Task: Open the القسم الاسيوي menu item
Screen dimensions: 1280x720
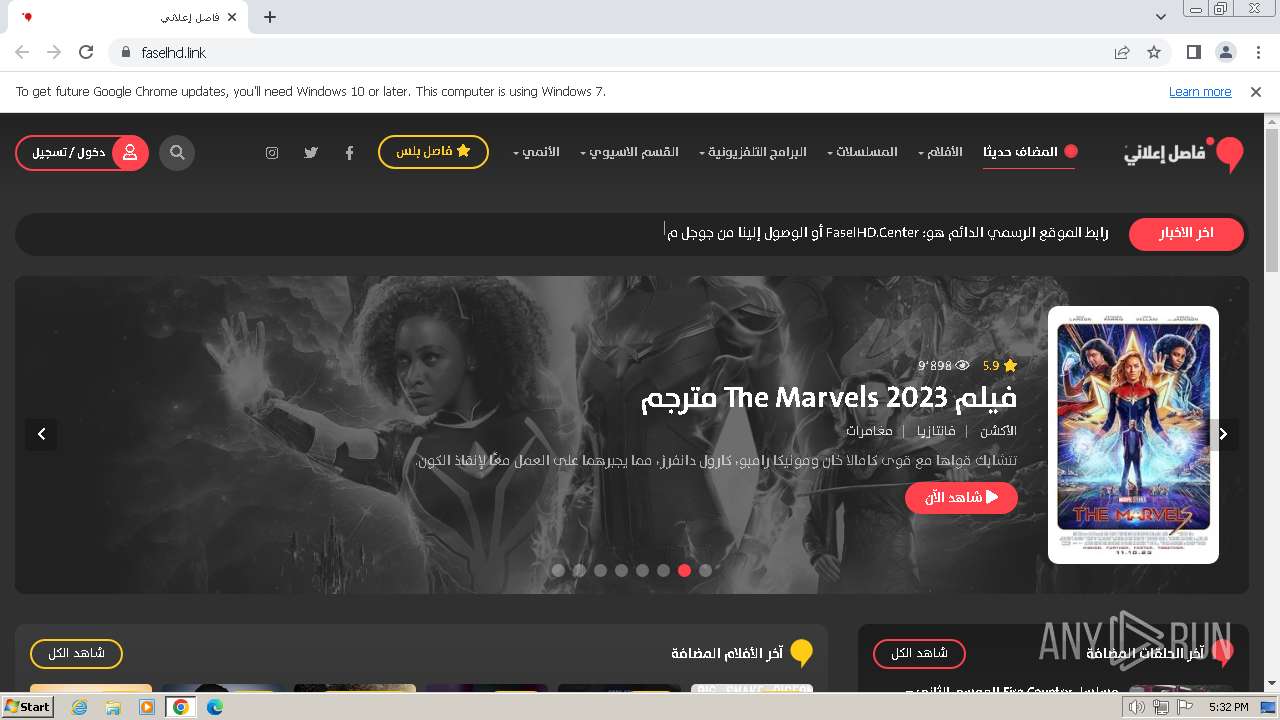Action: (629, 152)
